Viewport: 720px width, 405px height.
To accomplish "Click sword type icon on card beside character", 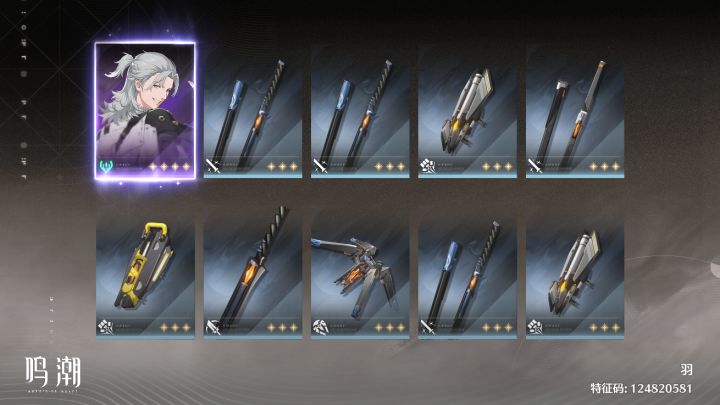I will [x=213, y=166].
